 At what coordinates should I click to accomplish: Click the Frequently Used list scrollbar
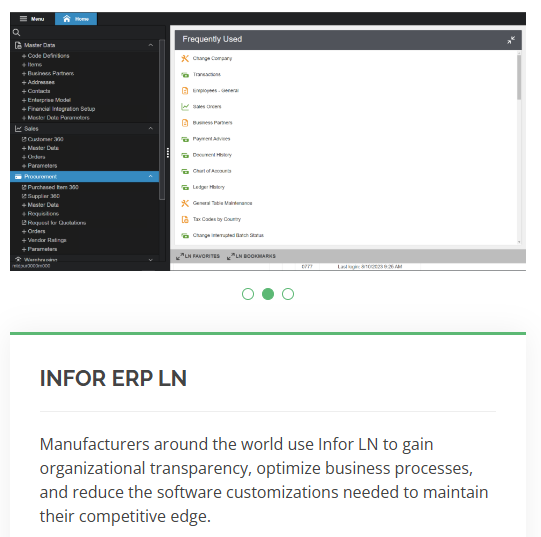tap(519, 78)
